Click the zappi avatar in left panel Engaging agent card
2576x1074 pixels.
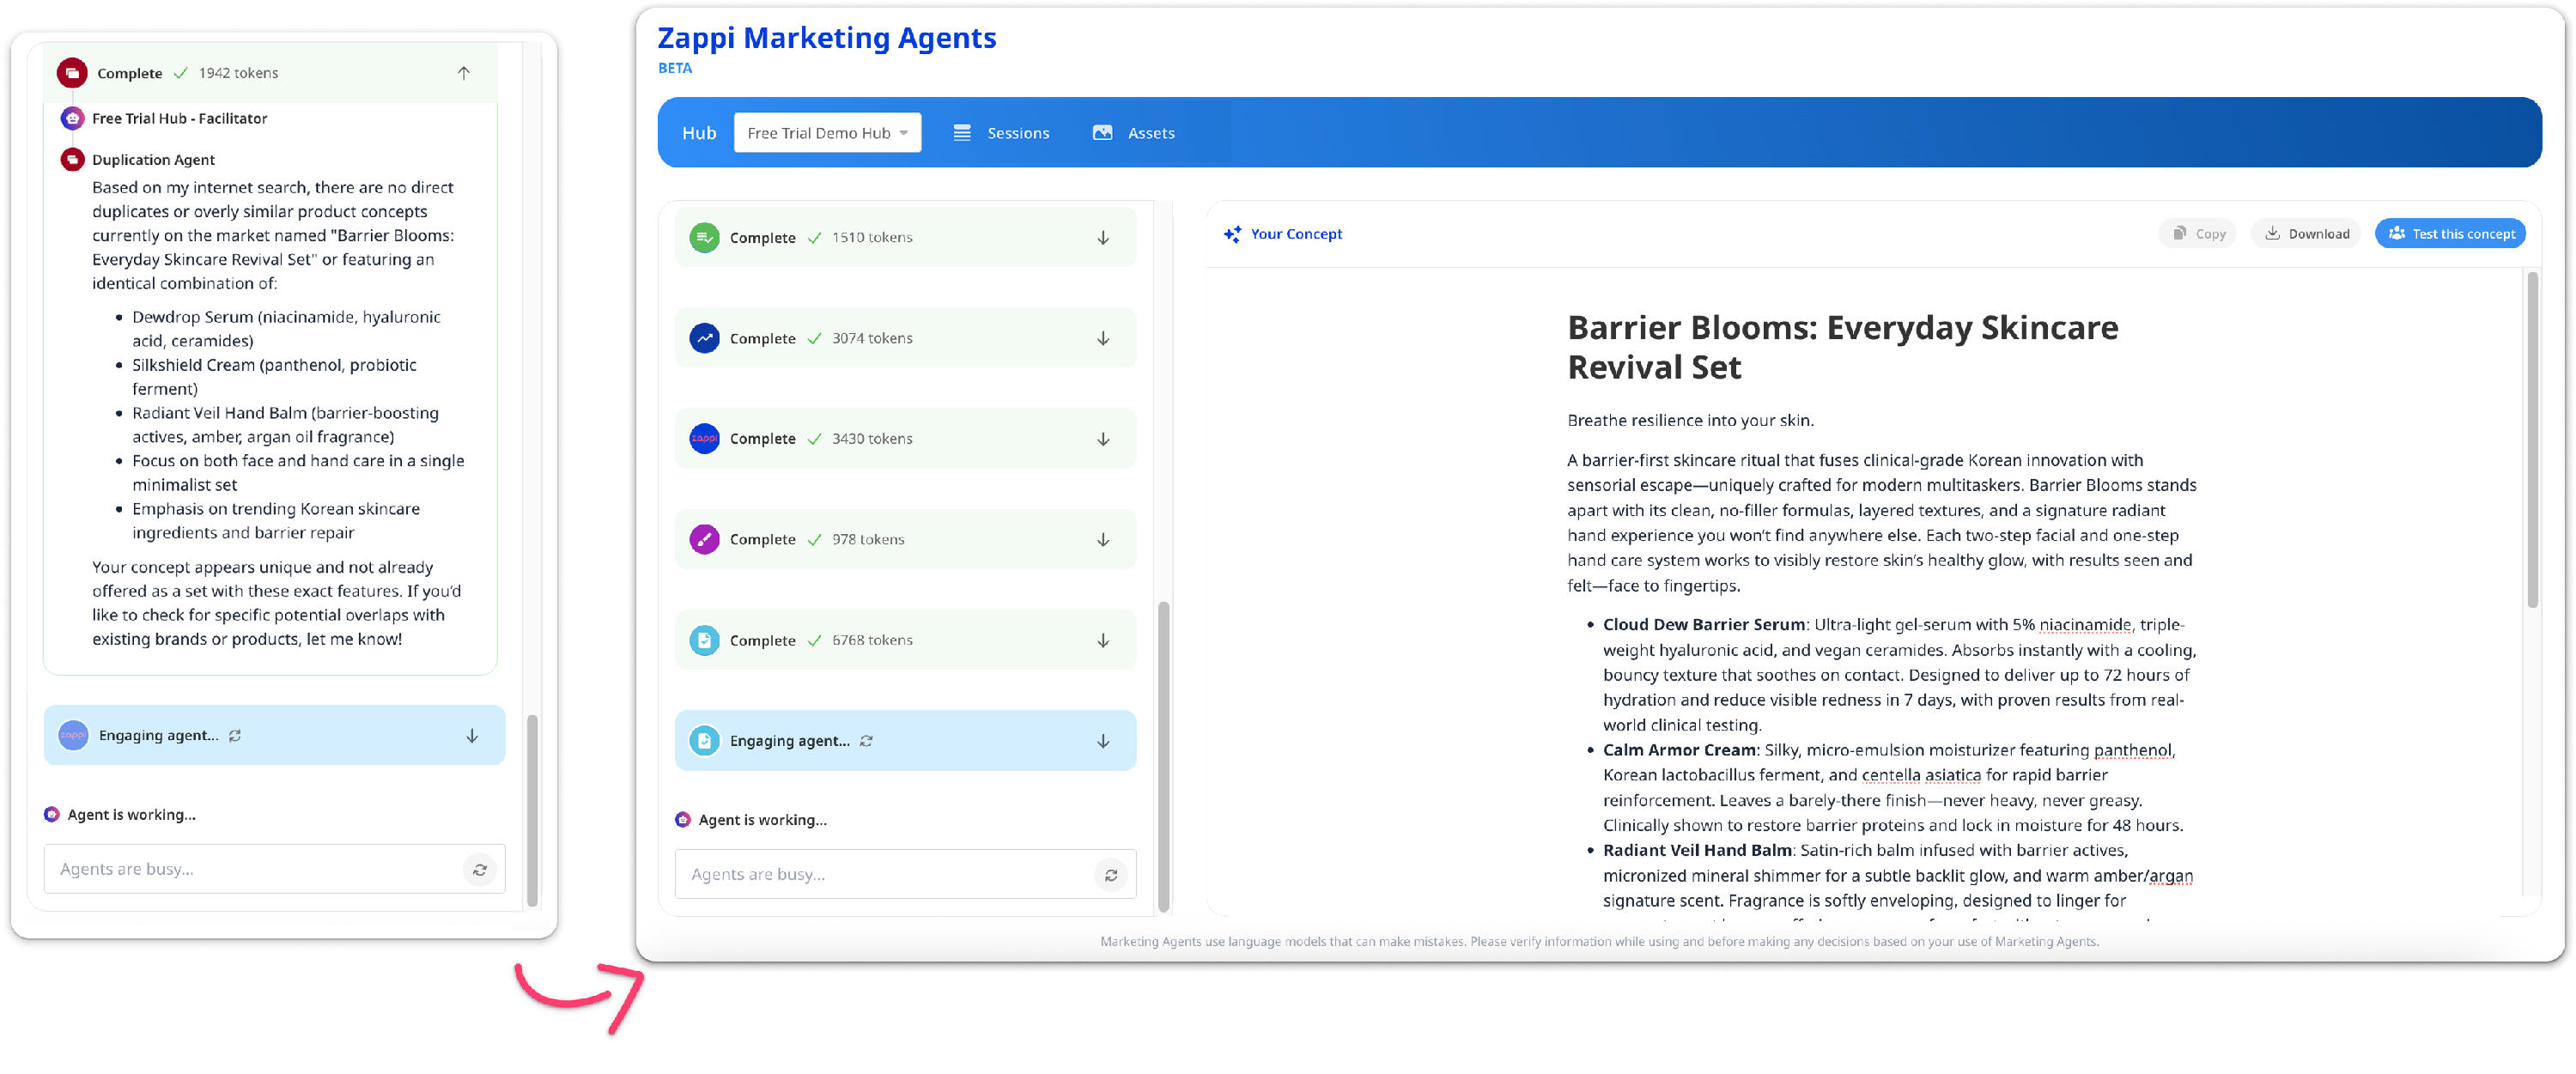pyautogui.click(x=73, y=735)
